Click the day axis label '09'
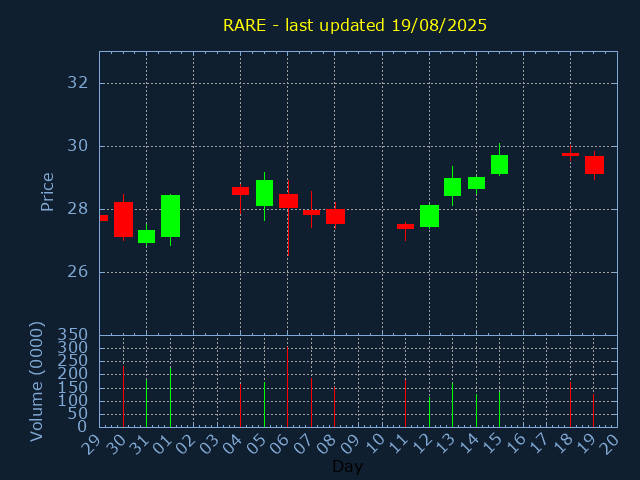640x480 pixels. (350, 444)
